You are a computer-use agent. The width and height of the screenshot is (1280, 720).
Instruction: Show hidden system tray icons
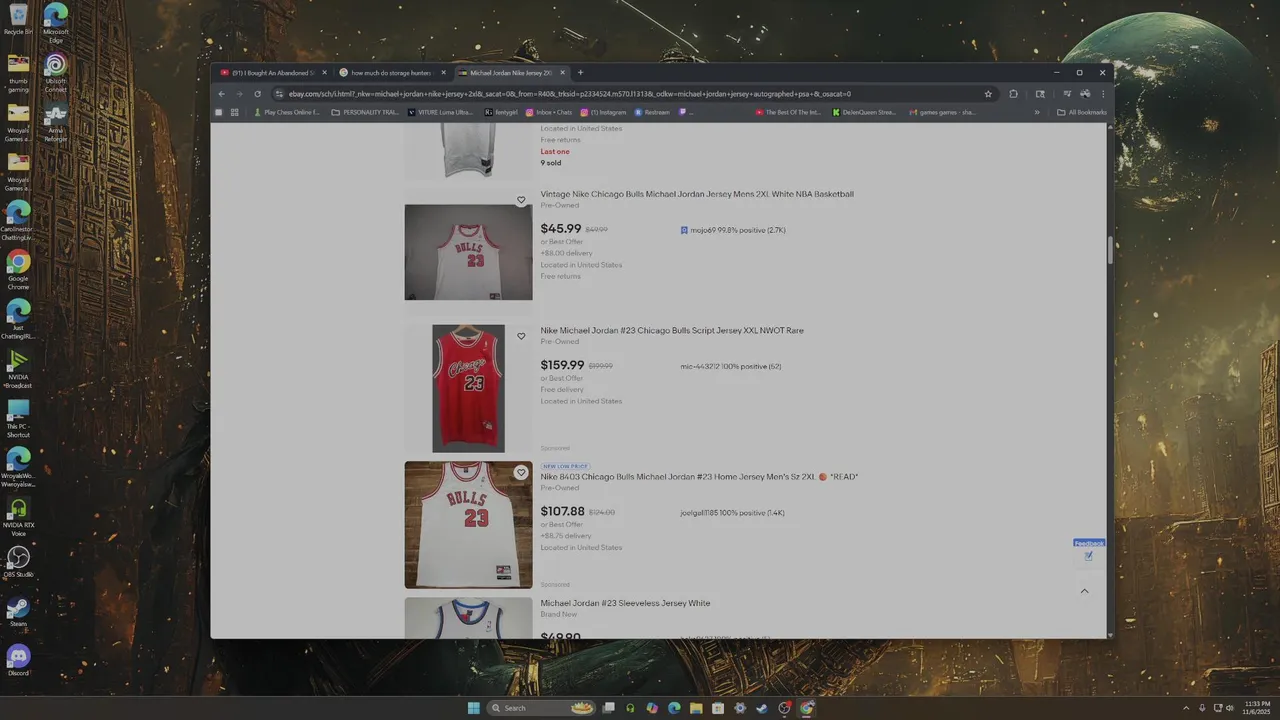tap(1186, 708)
